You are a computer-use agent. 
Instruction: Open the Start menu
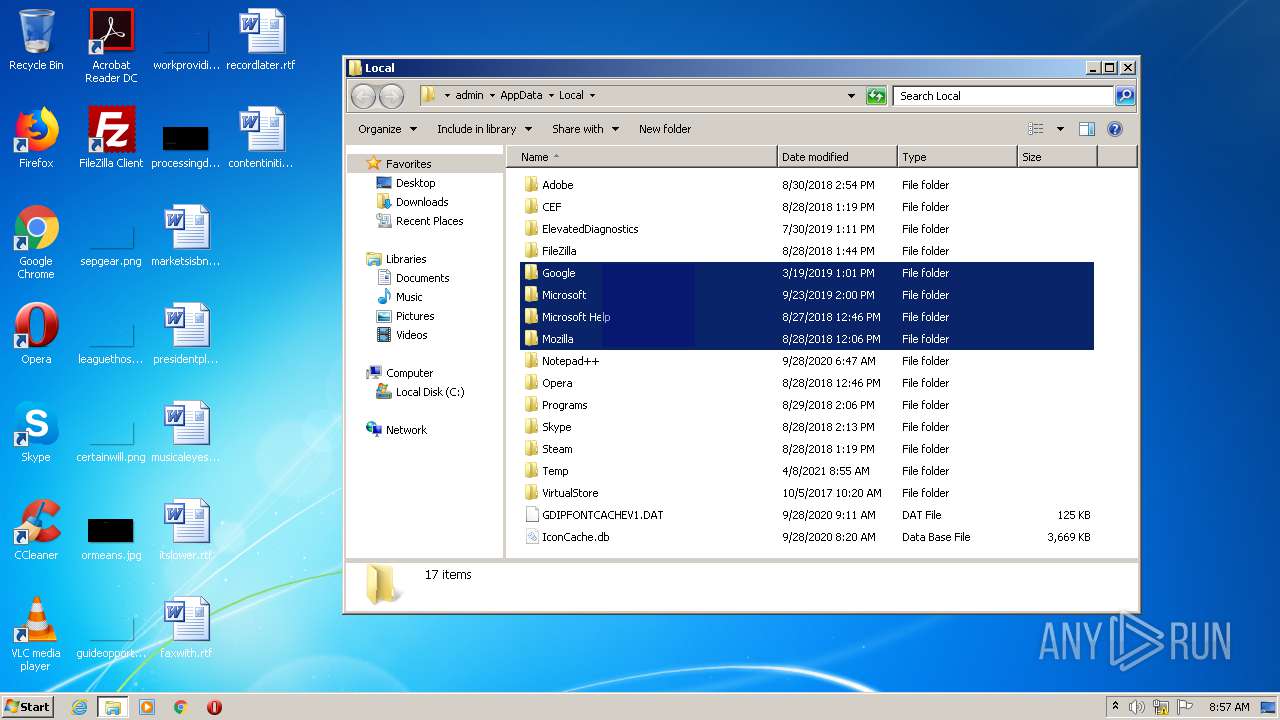(28, 707)
